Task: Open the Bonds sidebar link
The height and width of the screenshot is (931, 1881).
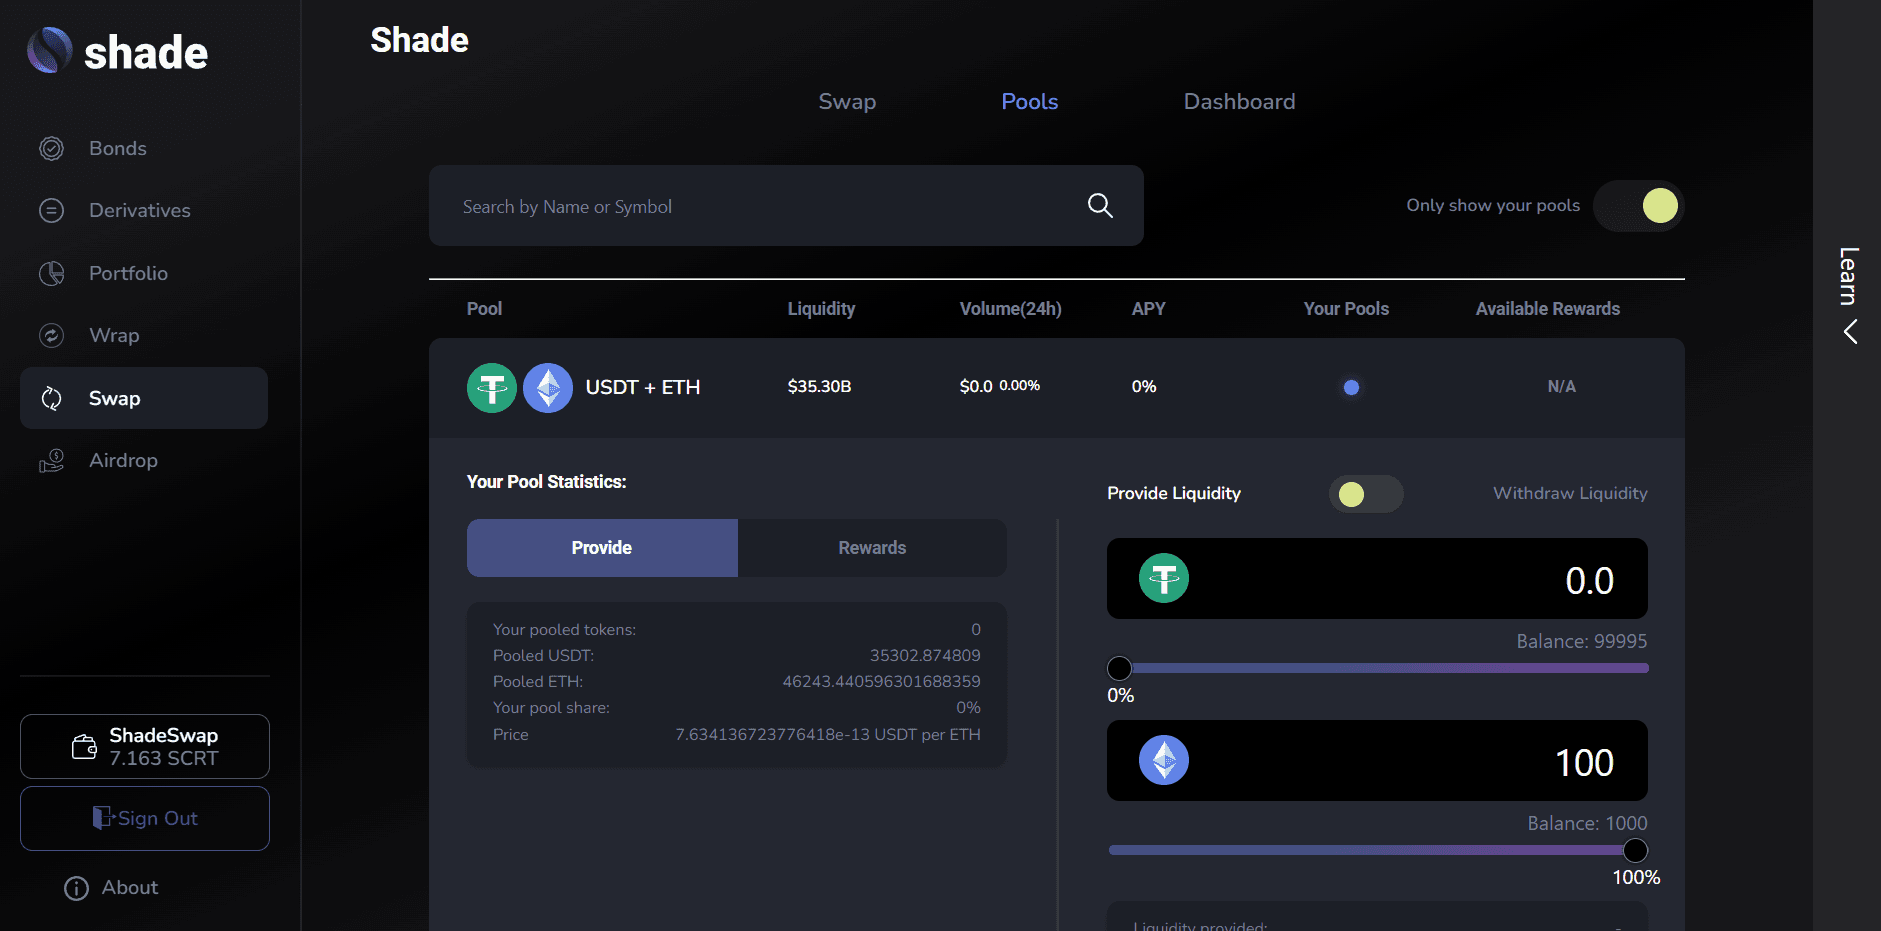Action: coord(117,148)
